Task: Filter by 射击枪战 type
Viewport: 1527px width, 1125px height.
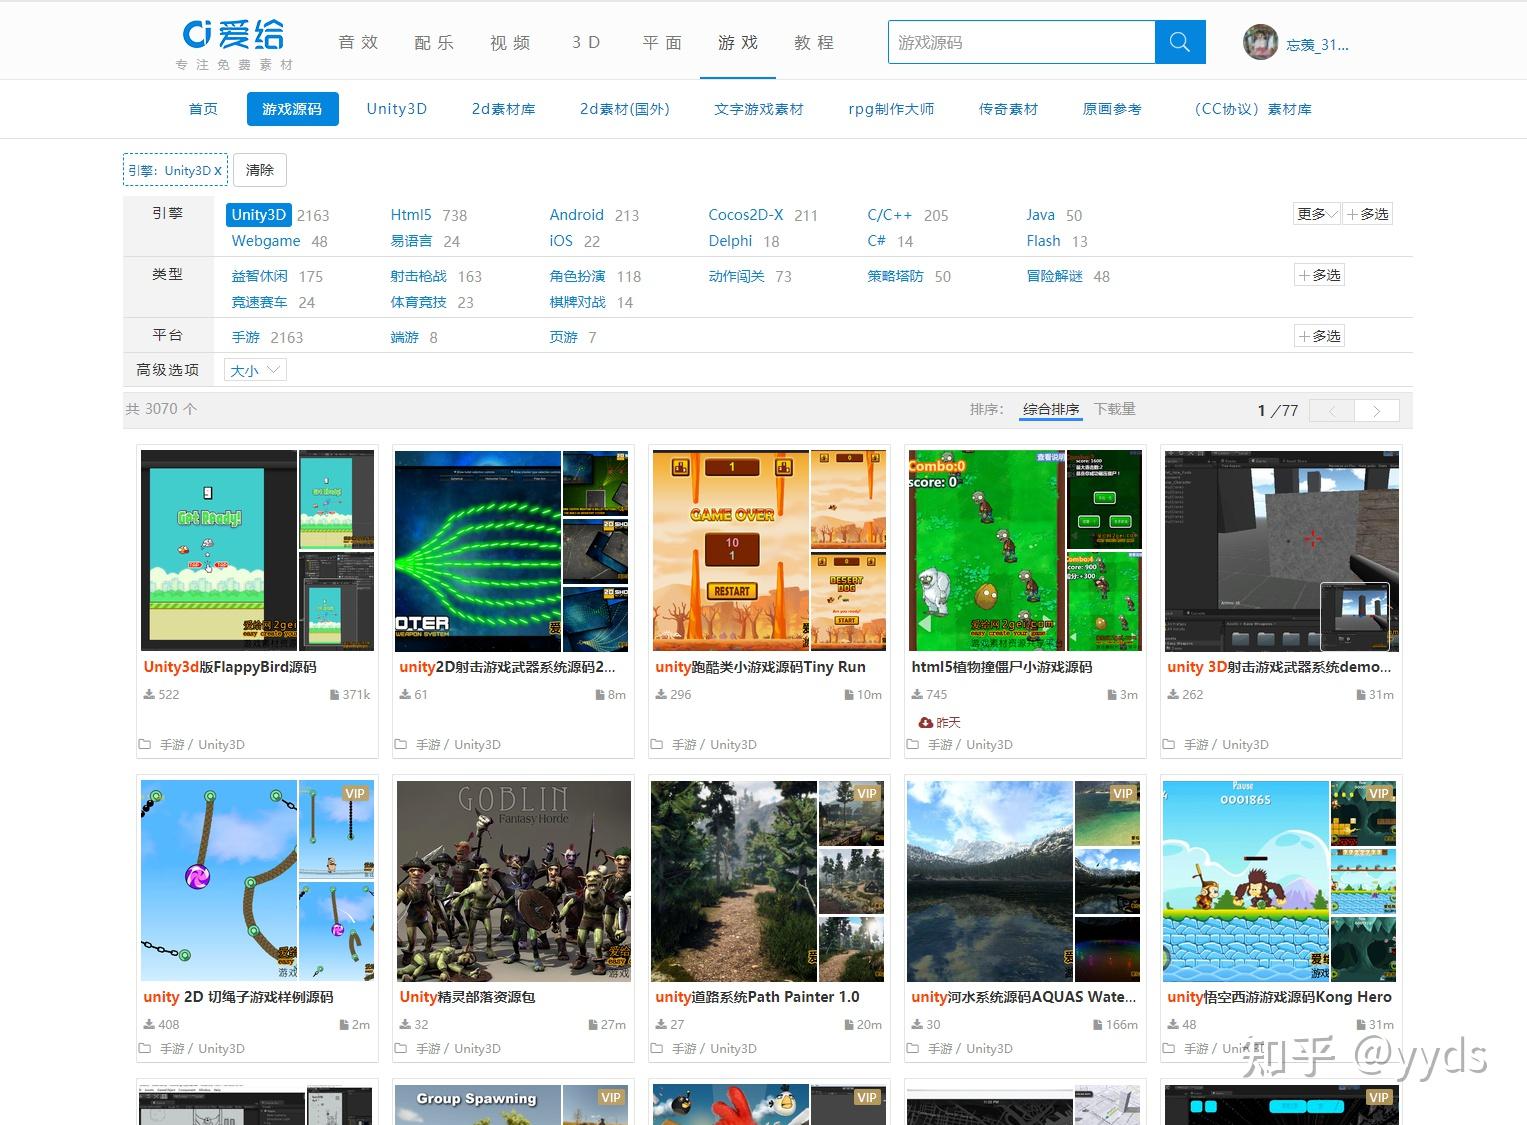Action: pos(418,276)
